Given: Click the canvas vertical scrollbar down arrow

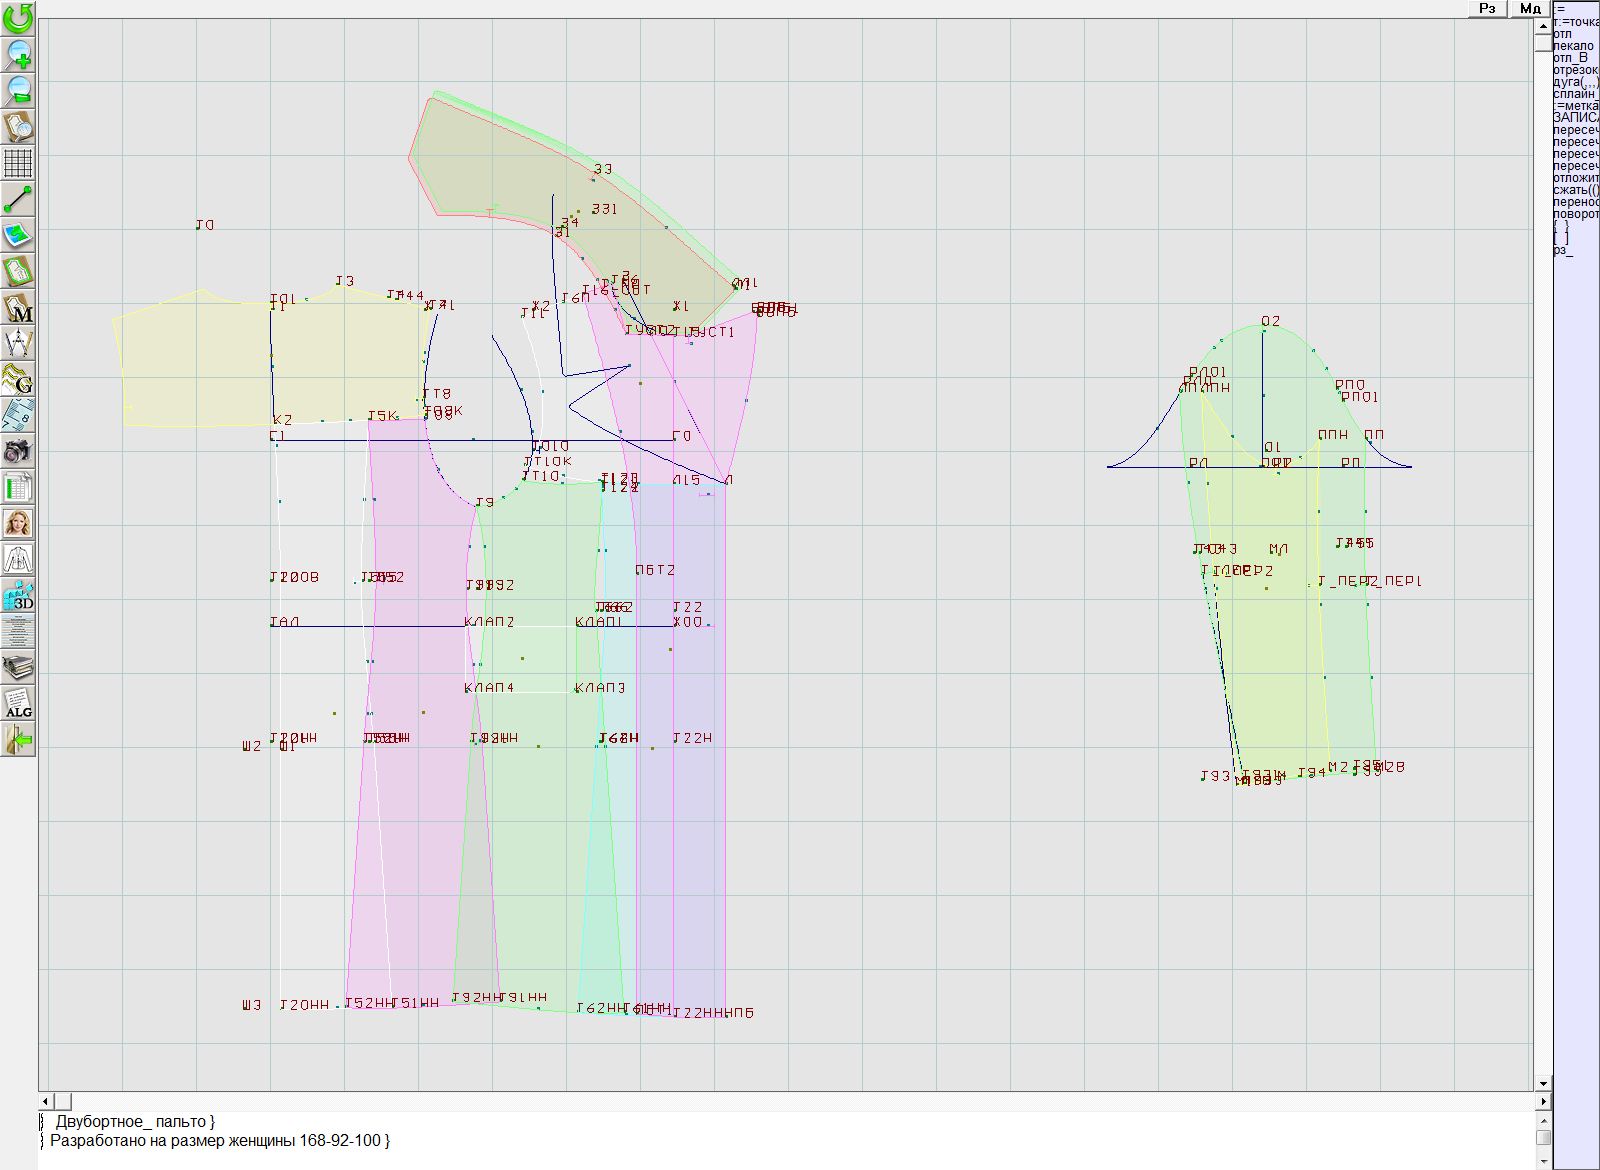Looking at the screenshot, I should [1543, 1083].
